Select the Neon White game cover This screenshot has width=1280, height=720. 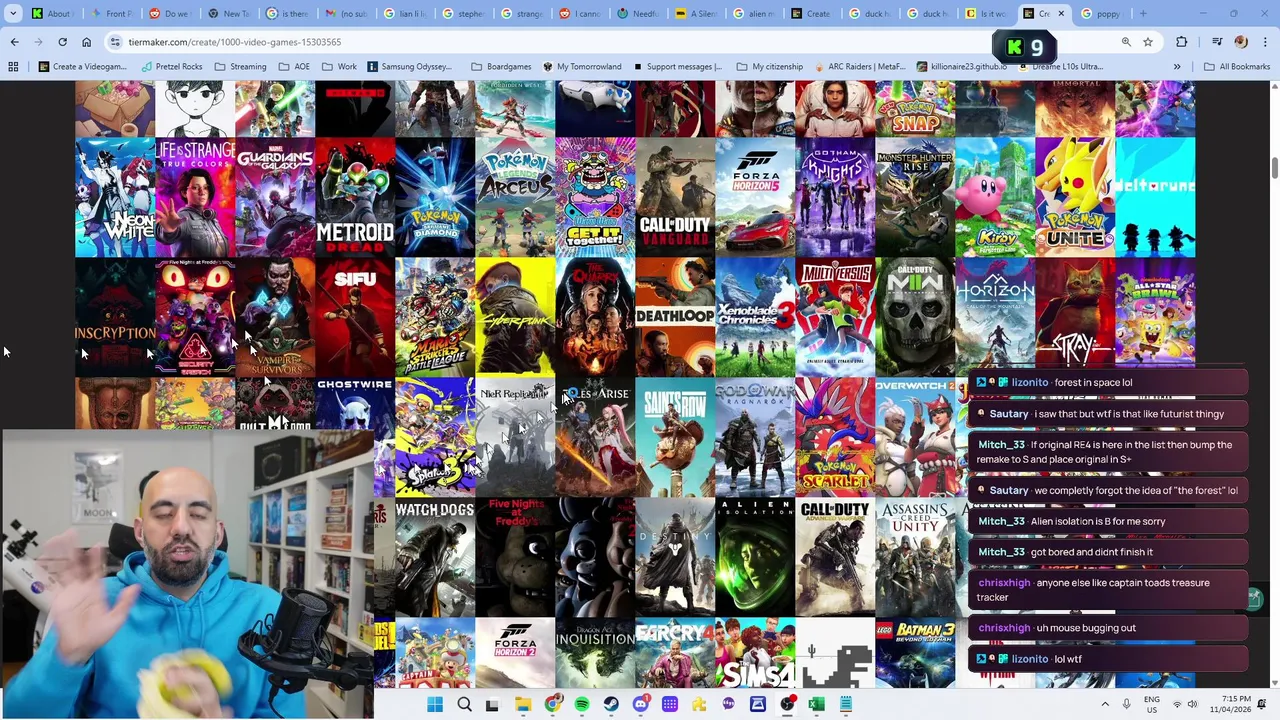click(x=115, y=197)
